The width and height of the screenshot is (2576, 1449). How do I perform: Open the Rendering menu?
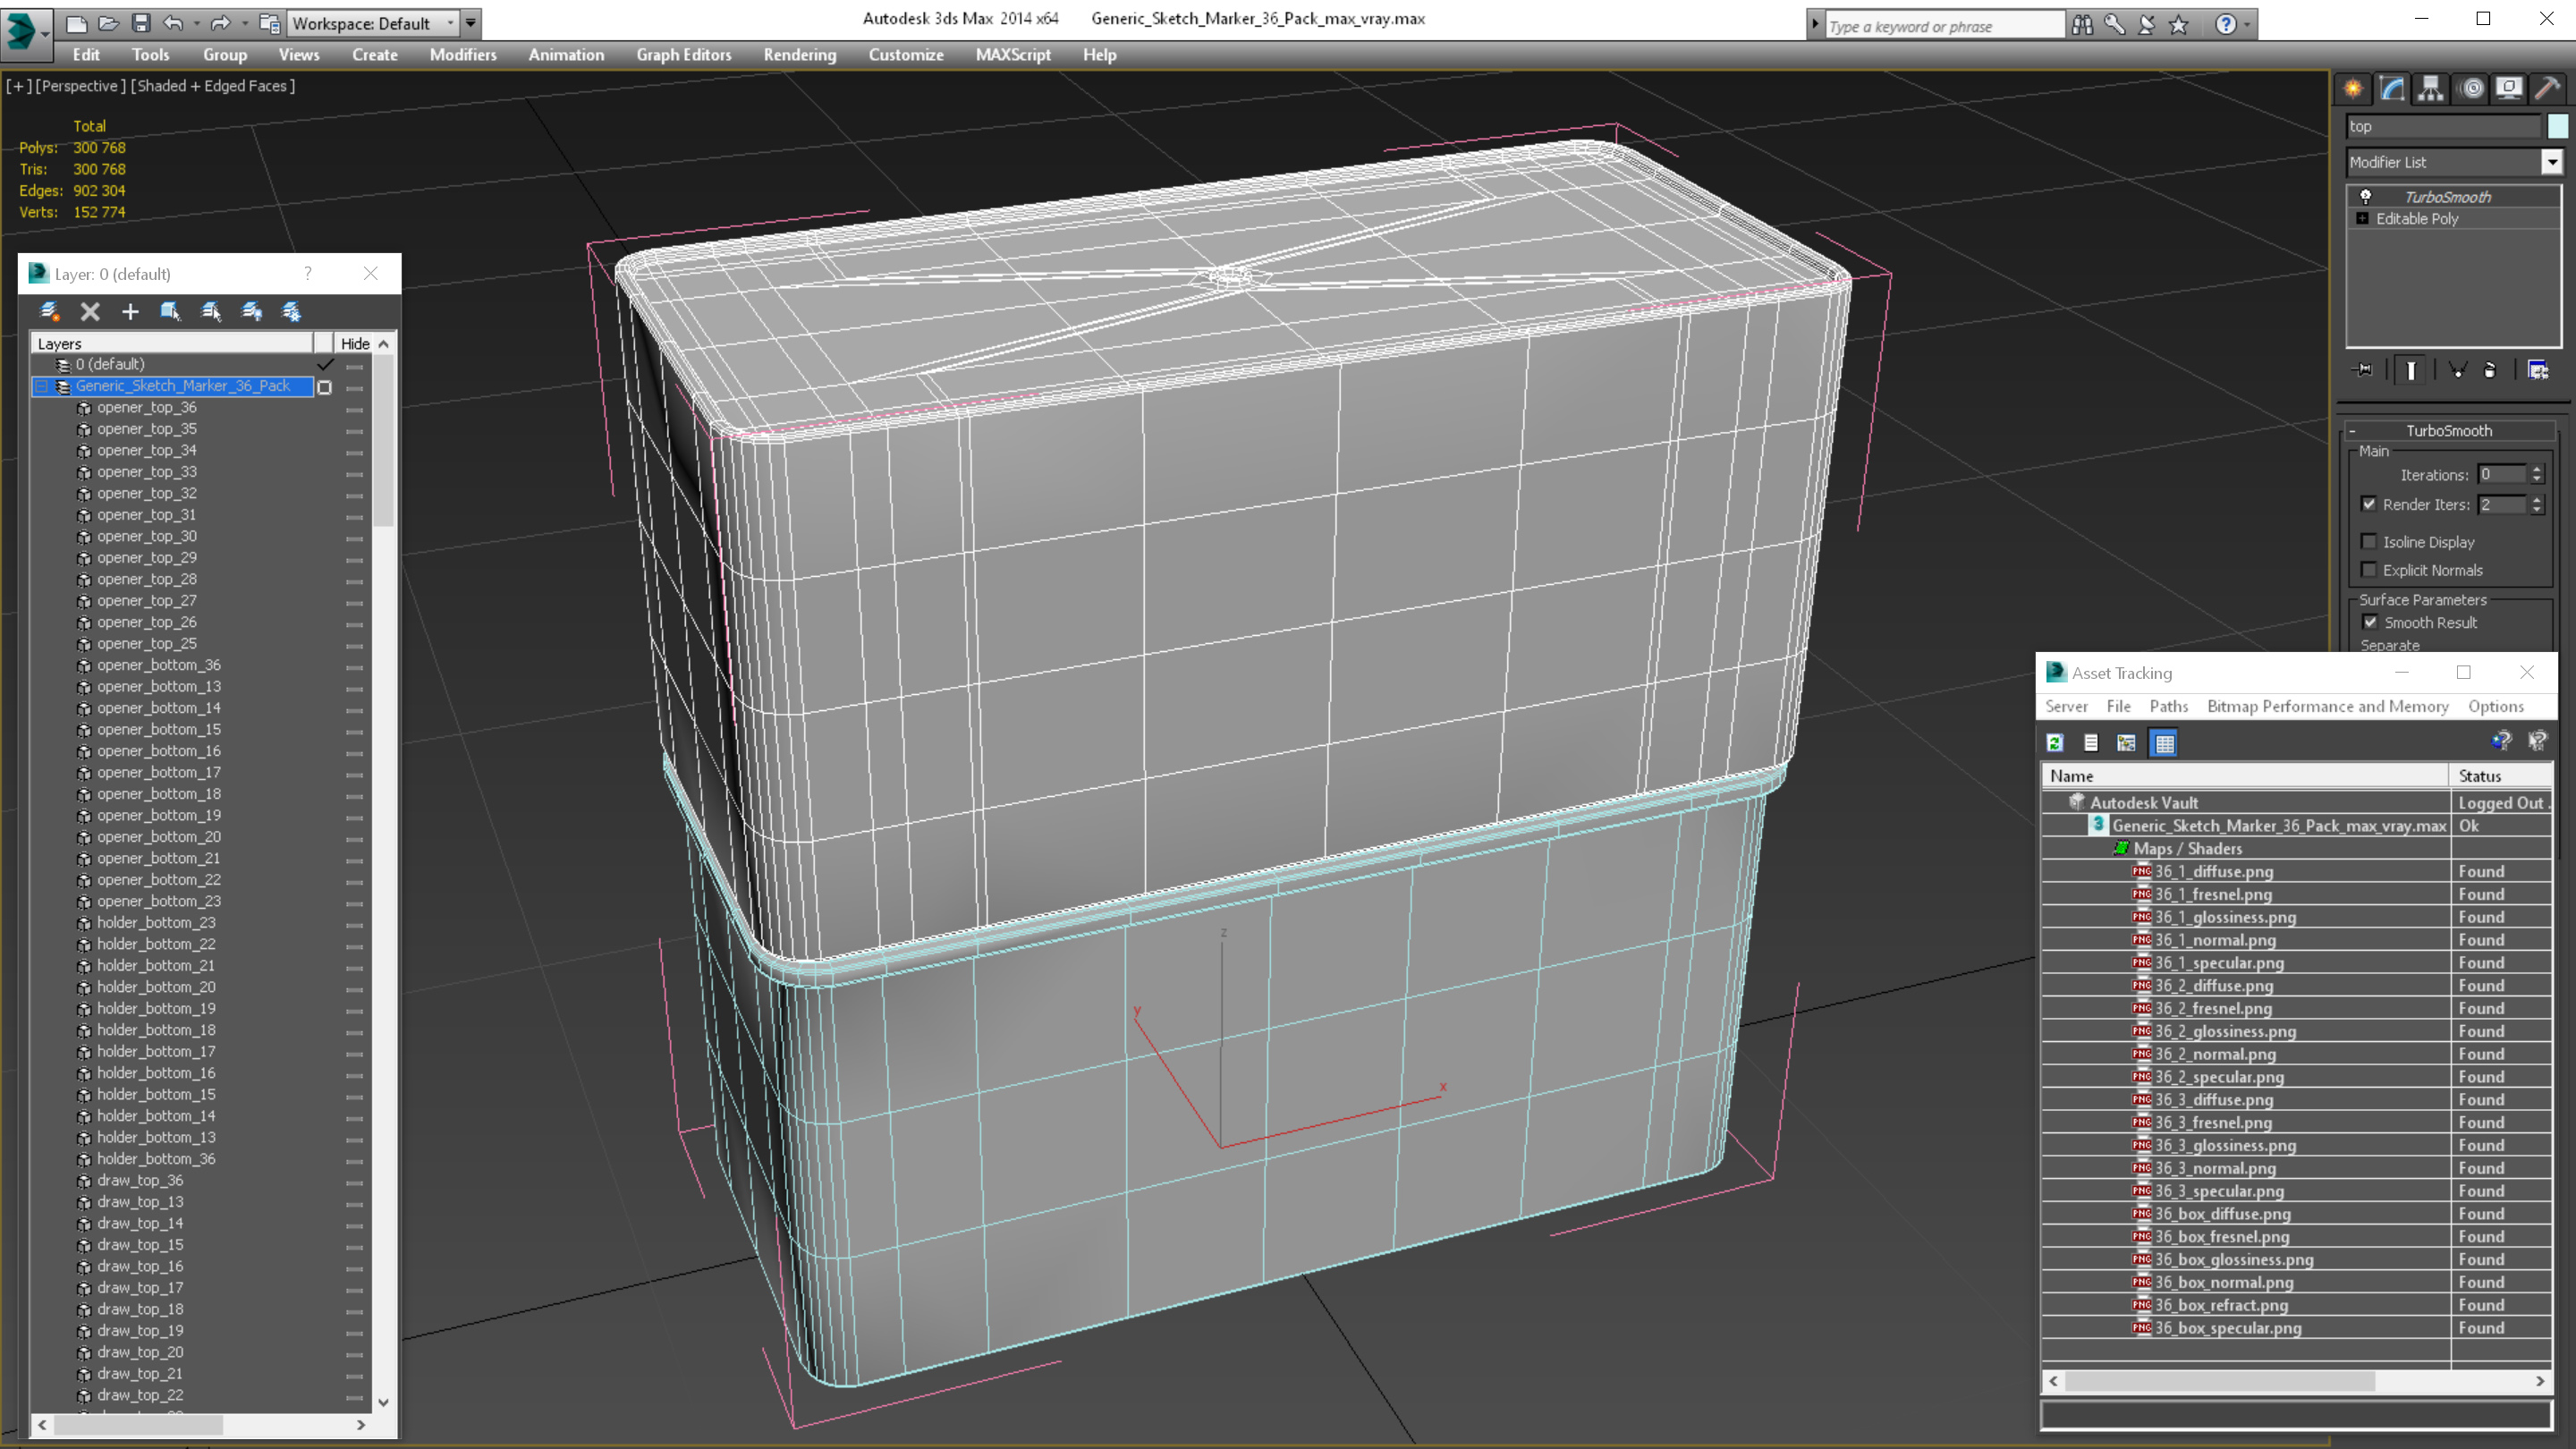(x=799, y=55)
